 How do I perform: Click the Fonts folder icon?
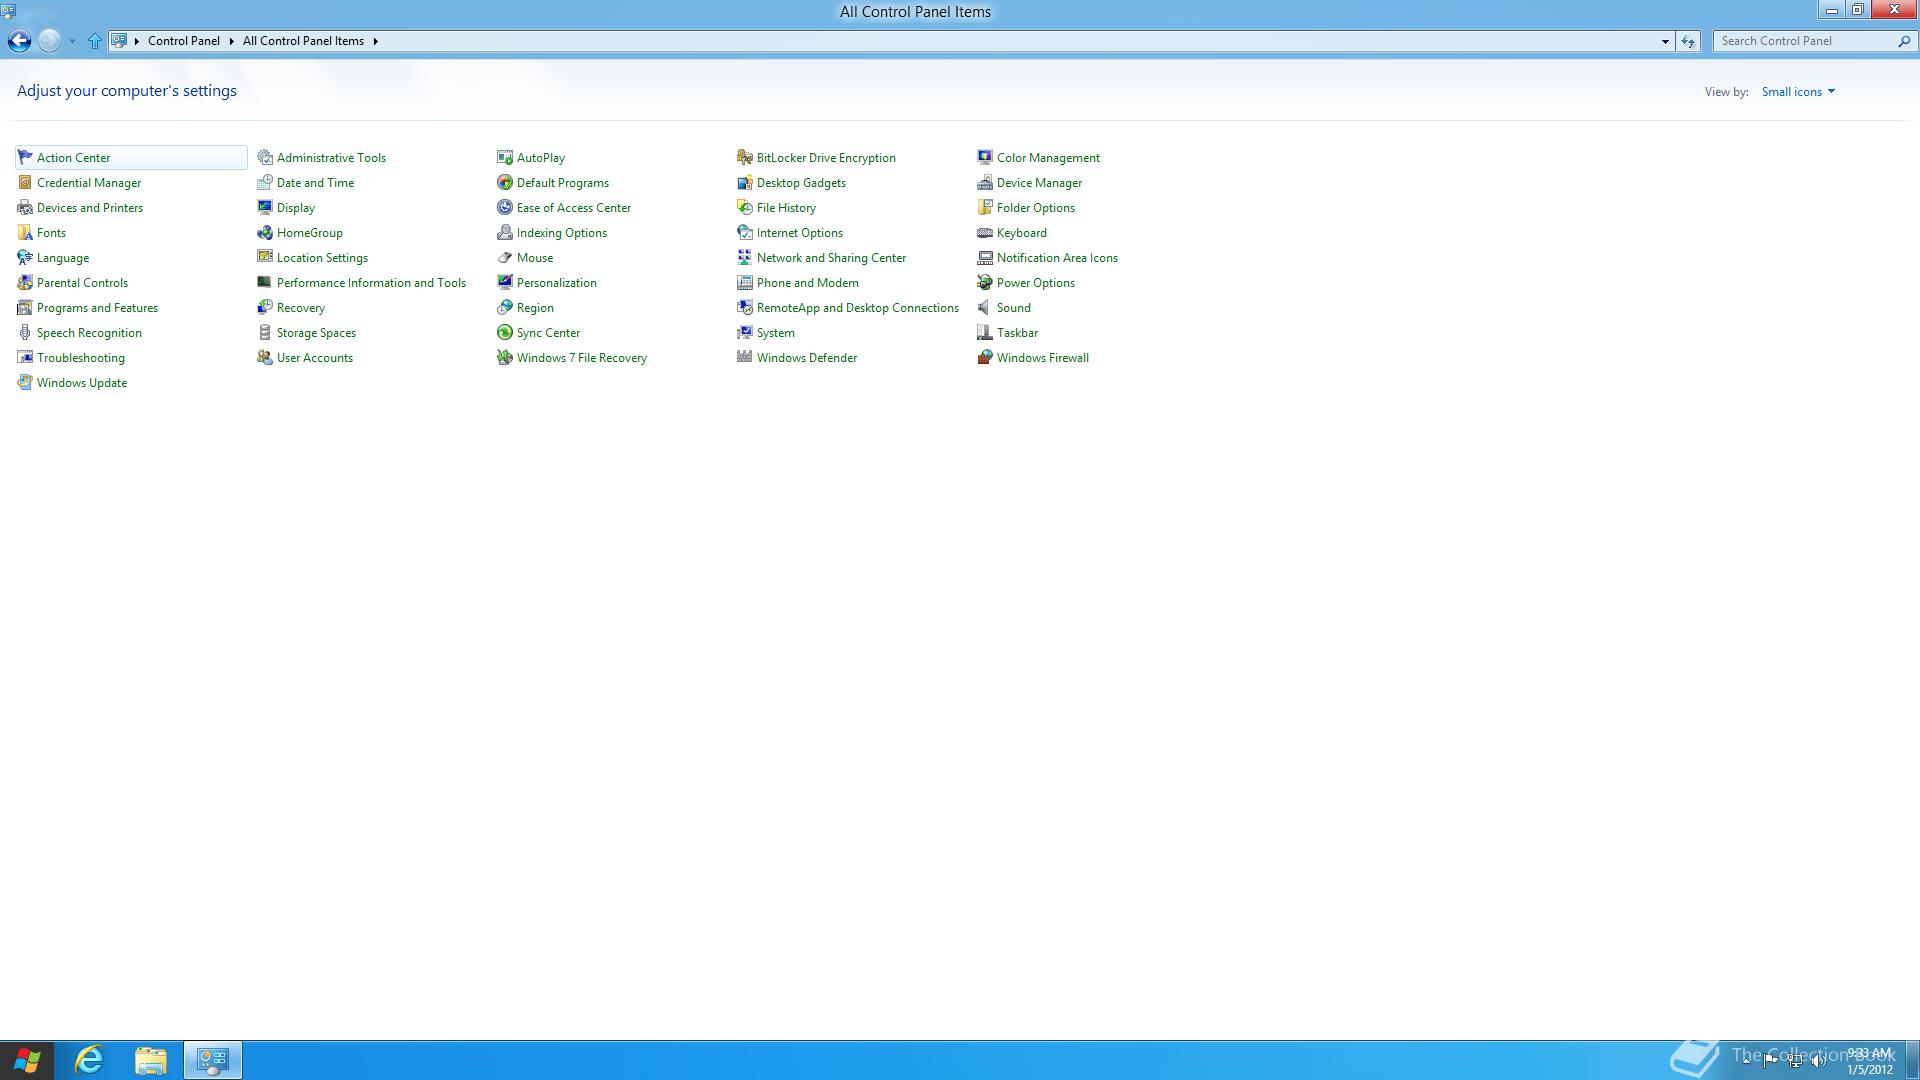point(25,232)
